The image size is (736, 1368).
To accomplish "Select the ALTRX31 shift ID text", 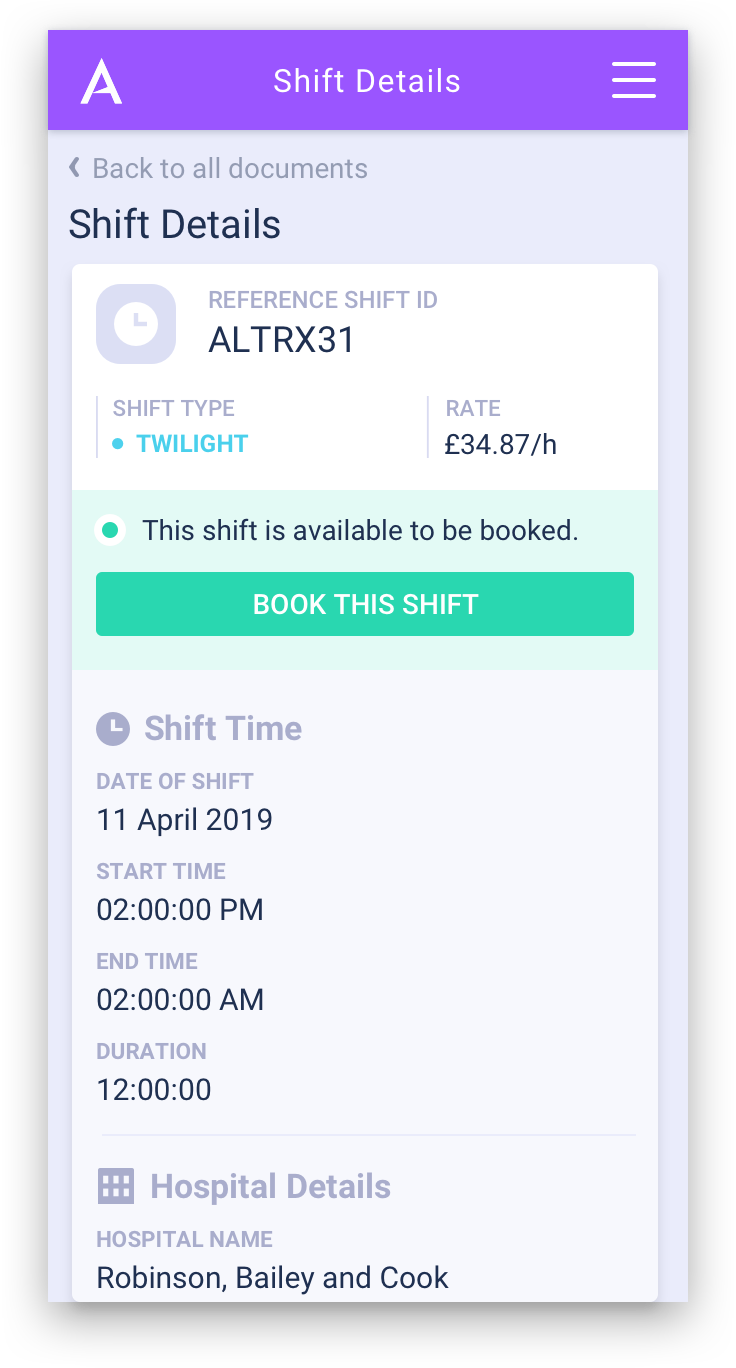I will point(282,340).
